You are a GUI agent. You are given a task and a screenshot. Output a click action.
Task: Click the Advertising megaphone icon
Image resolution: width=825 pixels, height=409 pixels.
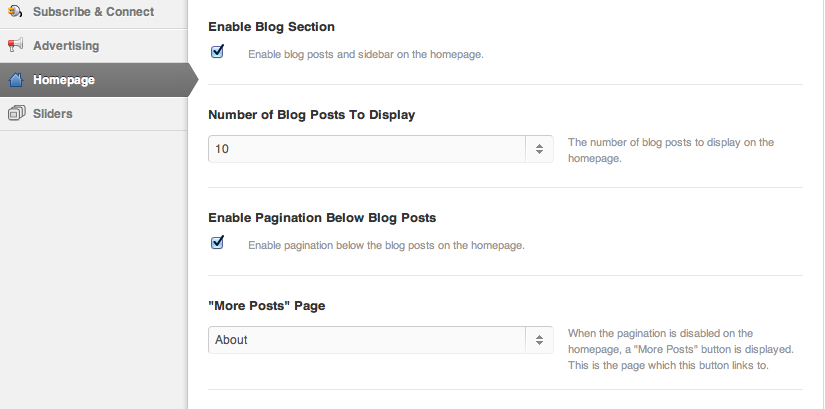point(15,45)
